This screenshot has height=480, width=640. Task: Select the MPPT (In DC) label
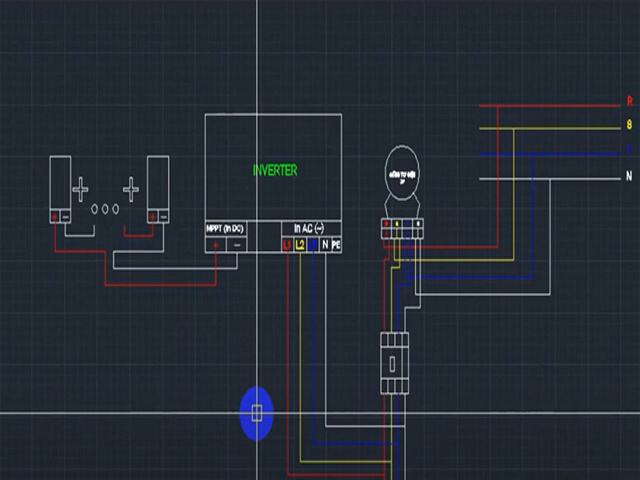(x=225, y=229)
